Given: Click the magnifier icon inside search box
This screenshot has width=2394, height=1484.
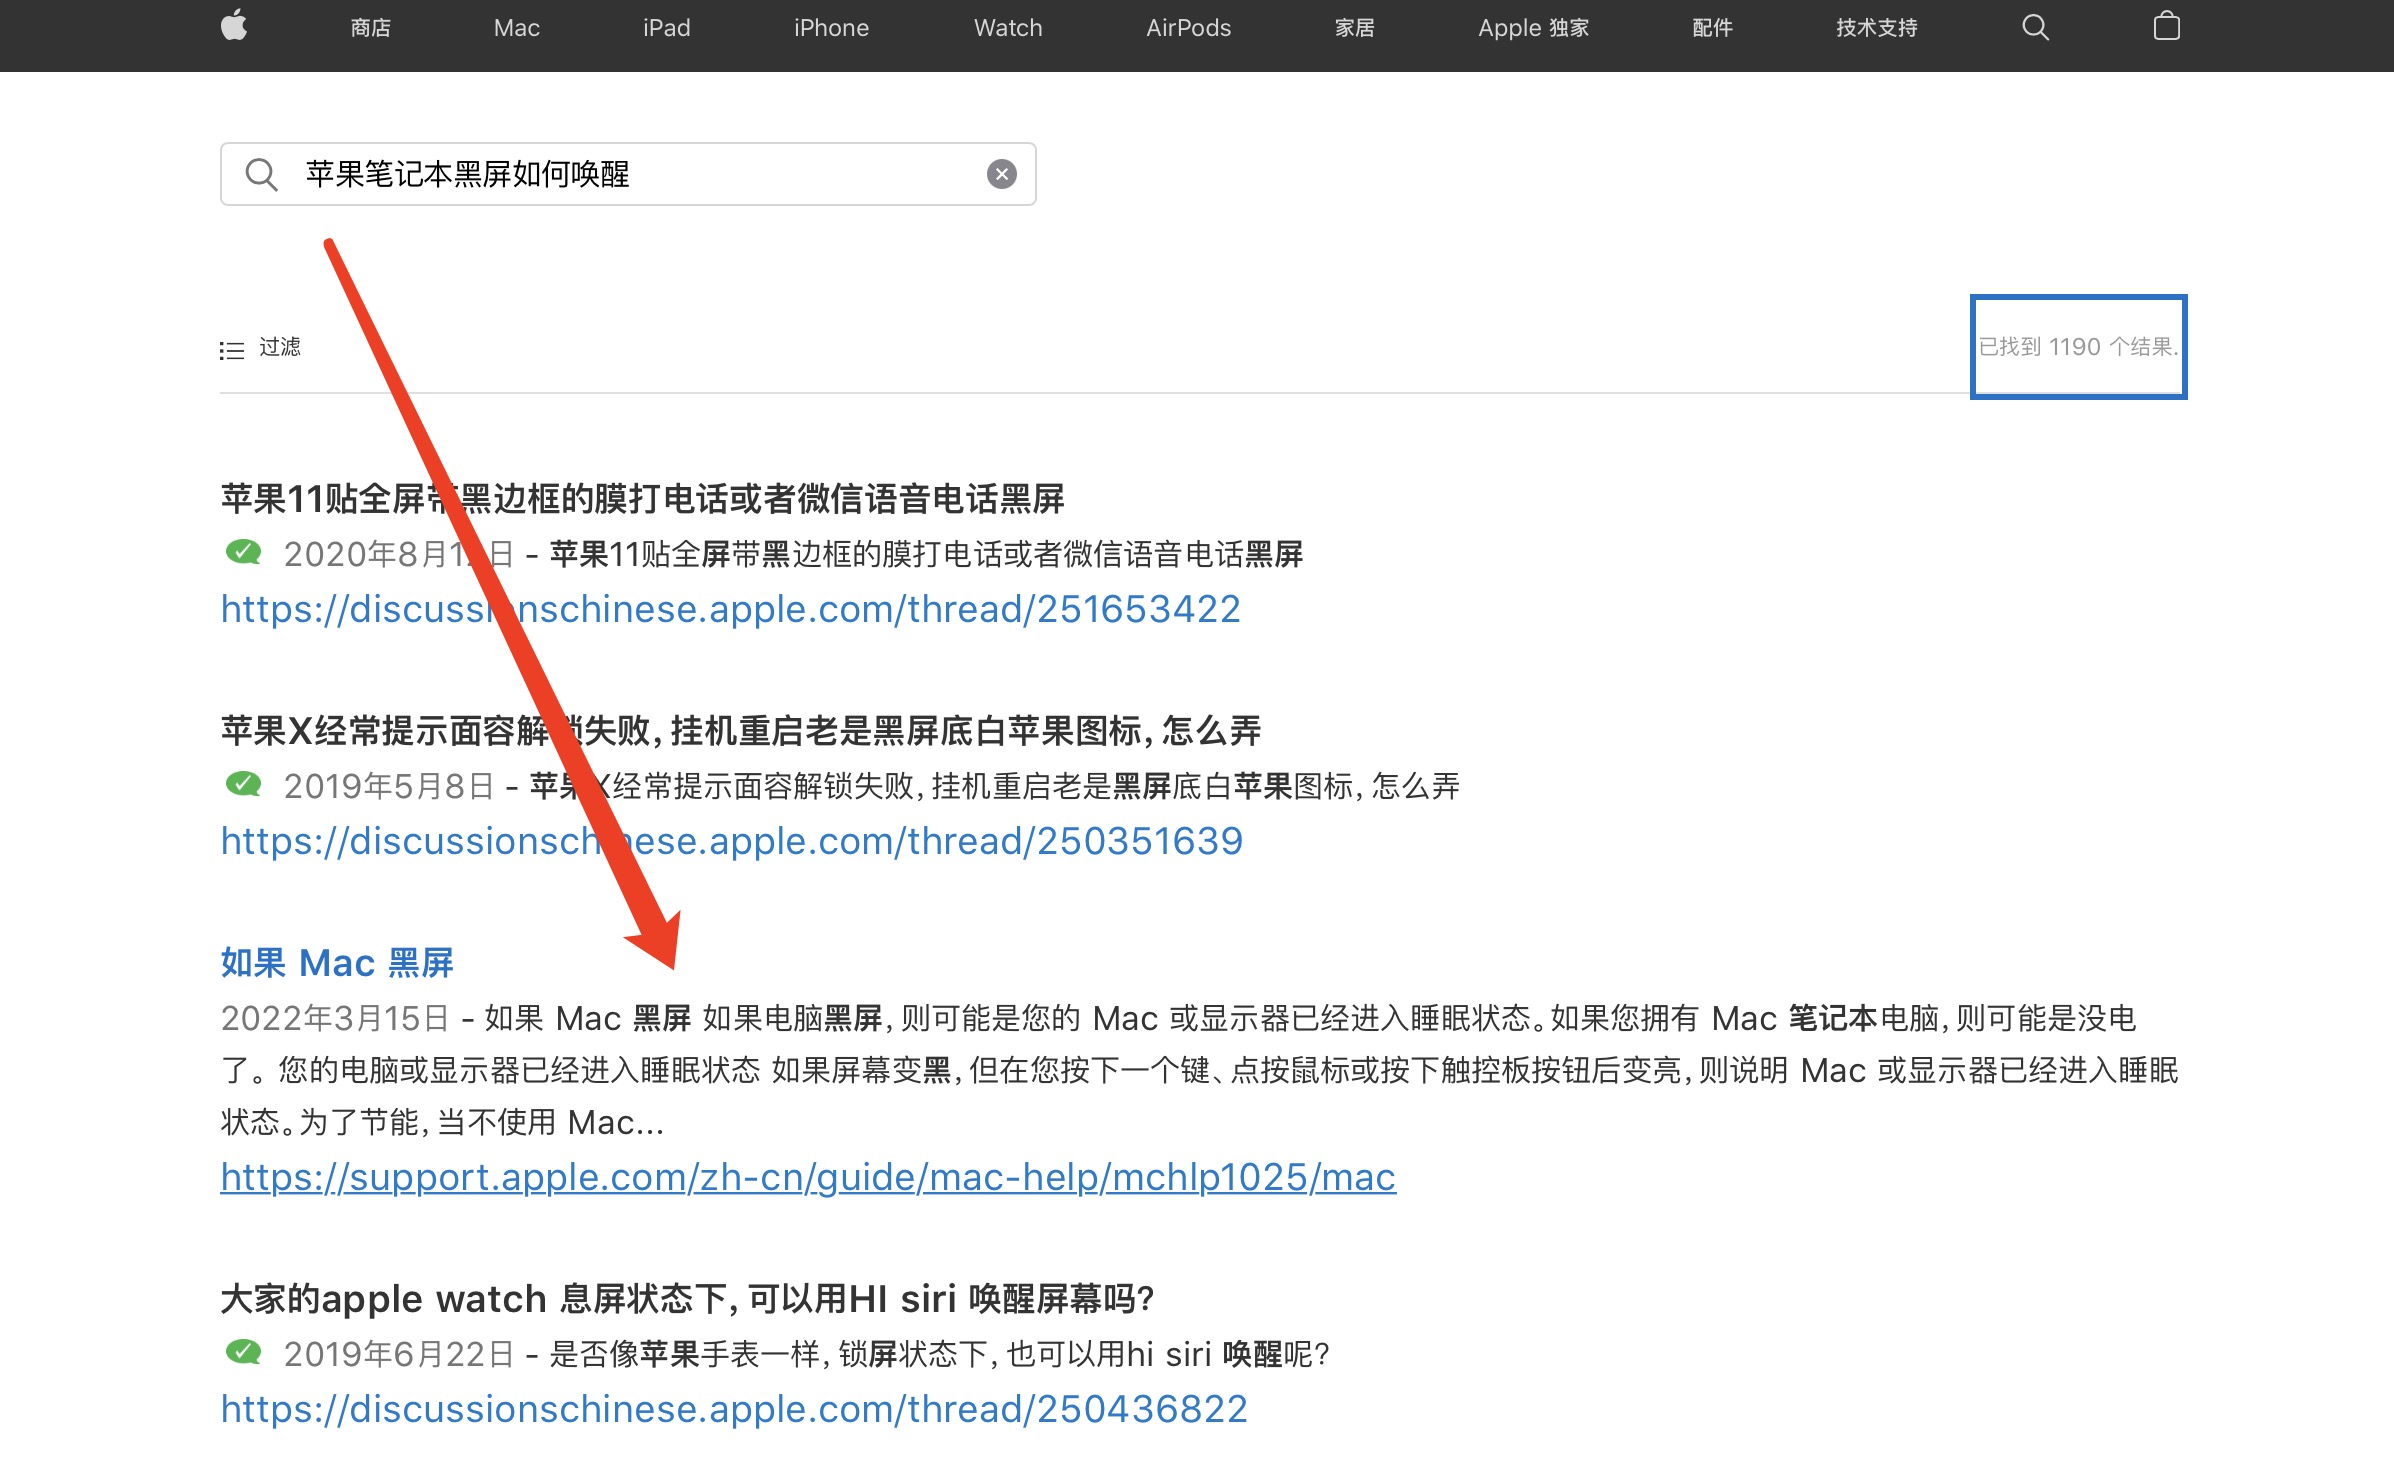Looking at the screenshot, I should [x=261, y=174].
